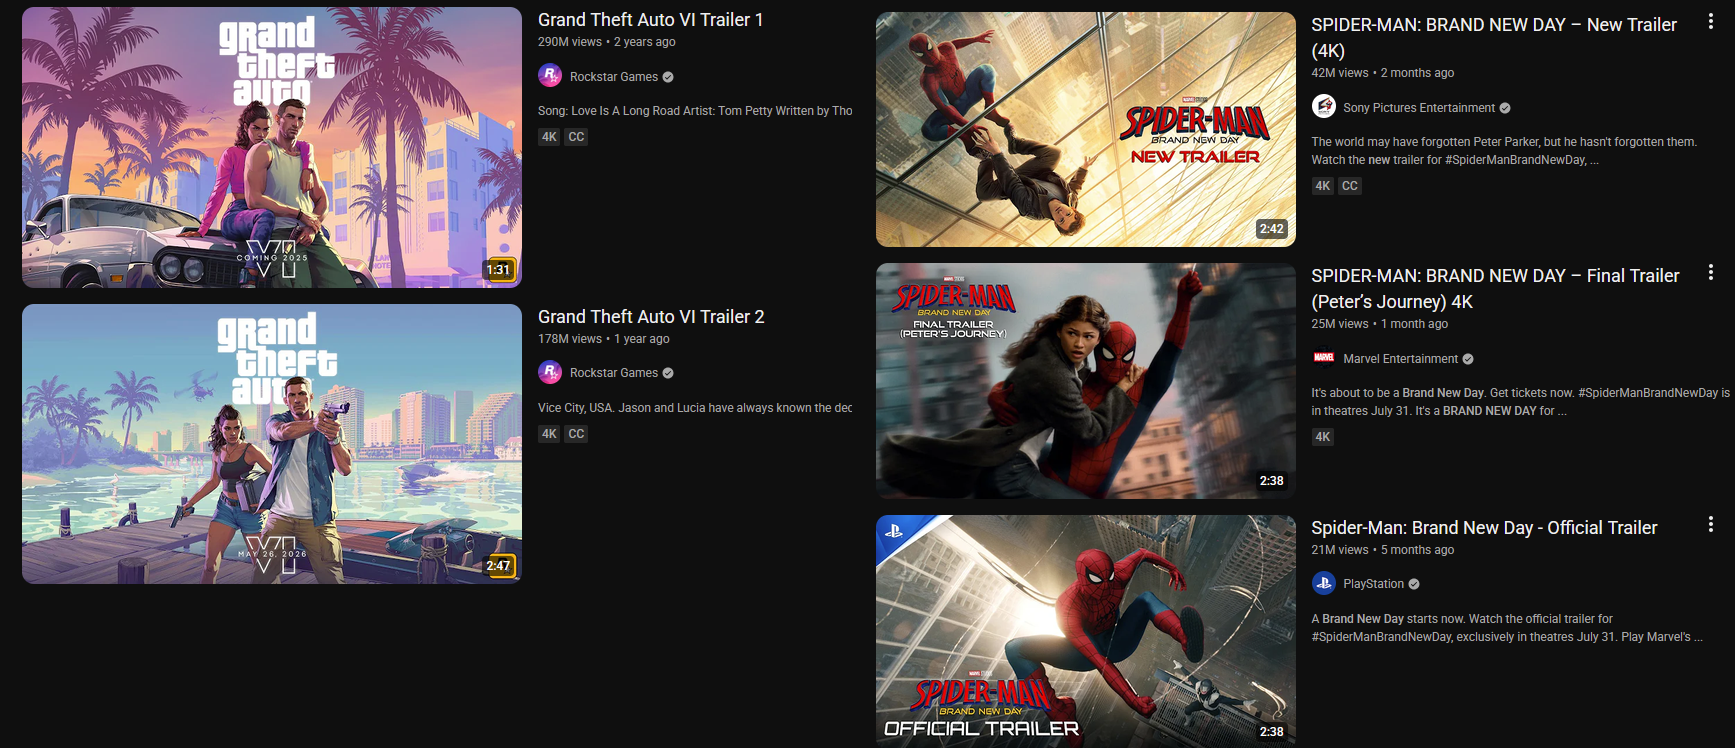This screenshot has width=1735, height=748.
Task: Open the Sony Pictures Entertainment channel avatar
Action: click(x=1324, y=107)
